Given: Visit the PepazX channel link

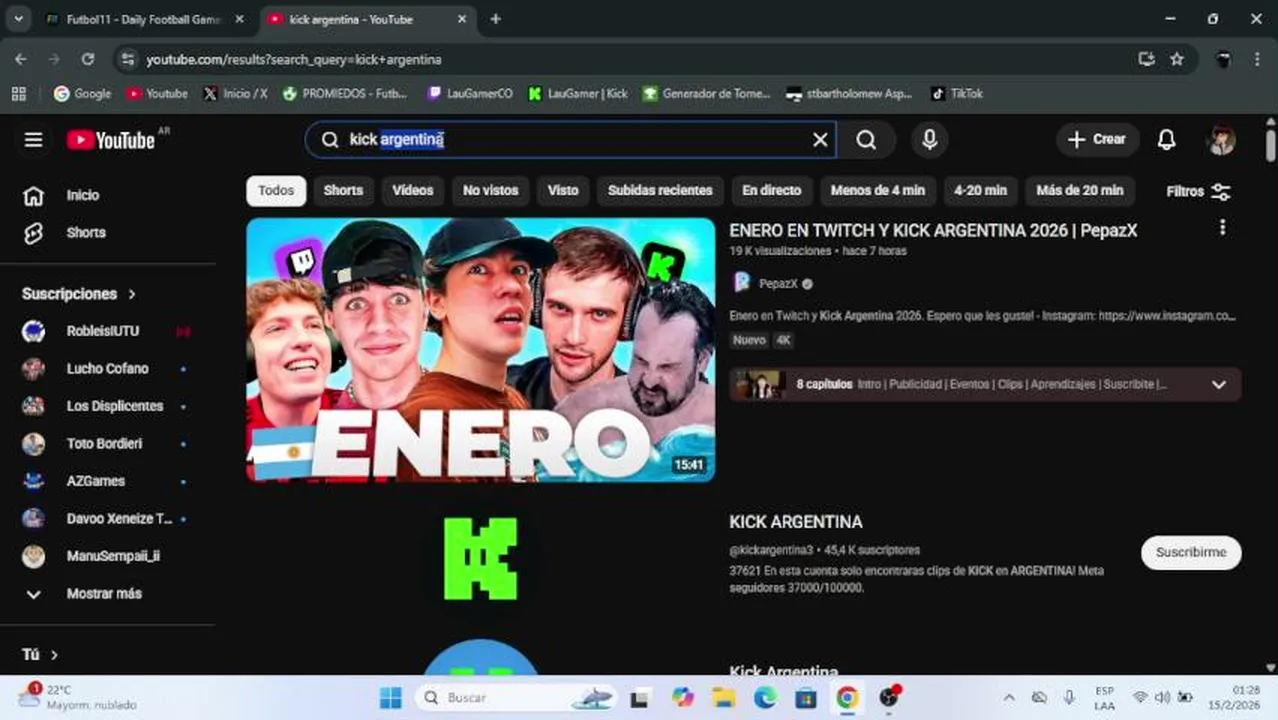Looking at the screenshot, I should [778, 284].
